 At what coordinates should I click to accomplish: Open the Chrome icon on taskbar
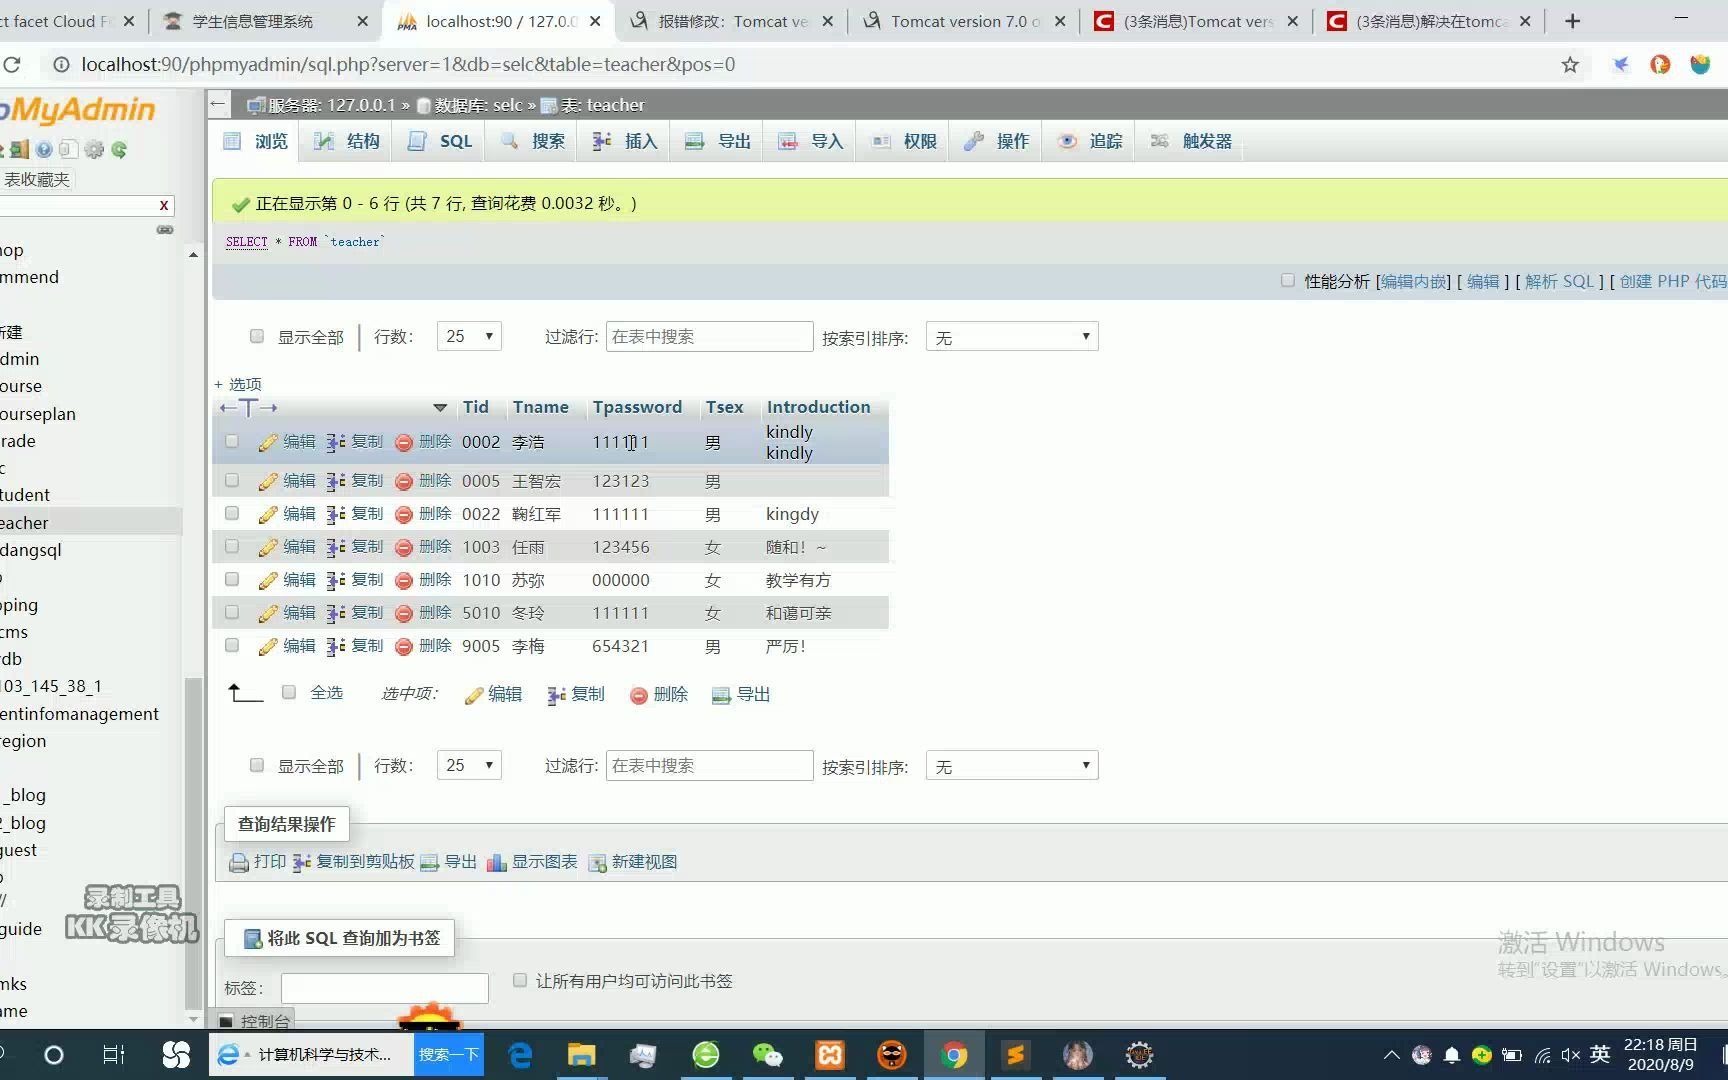coord(953,1054)
